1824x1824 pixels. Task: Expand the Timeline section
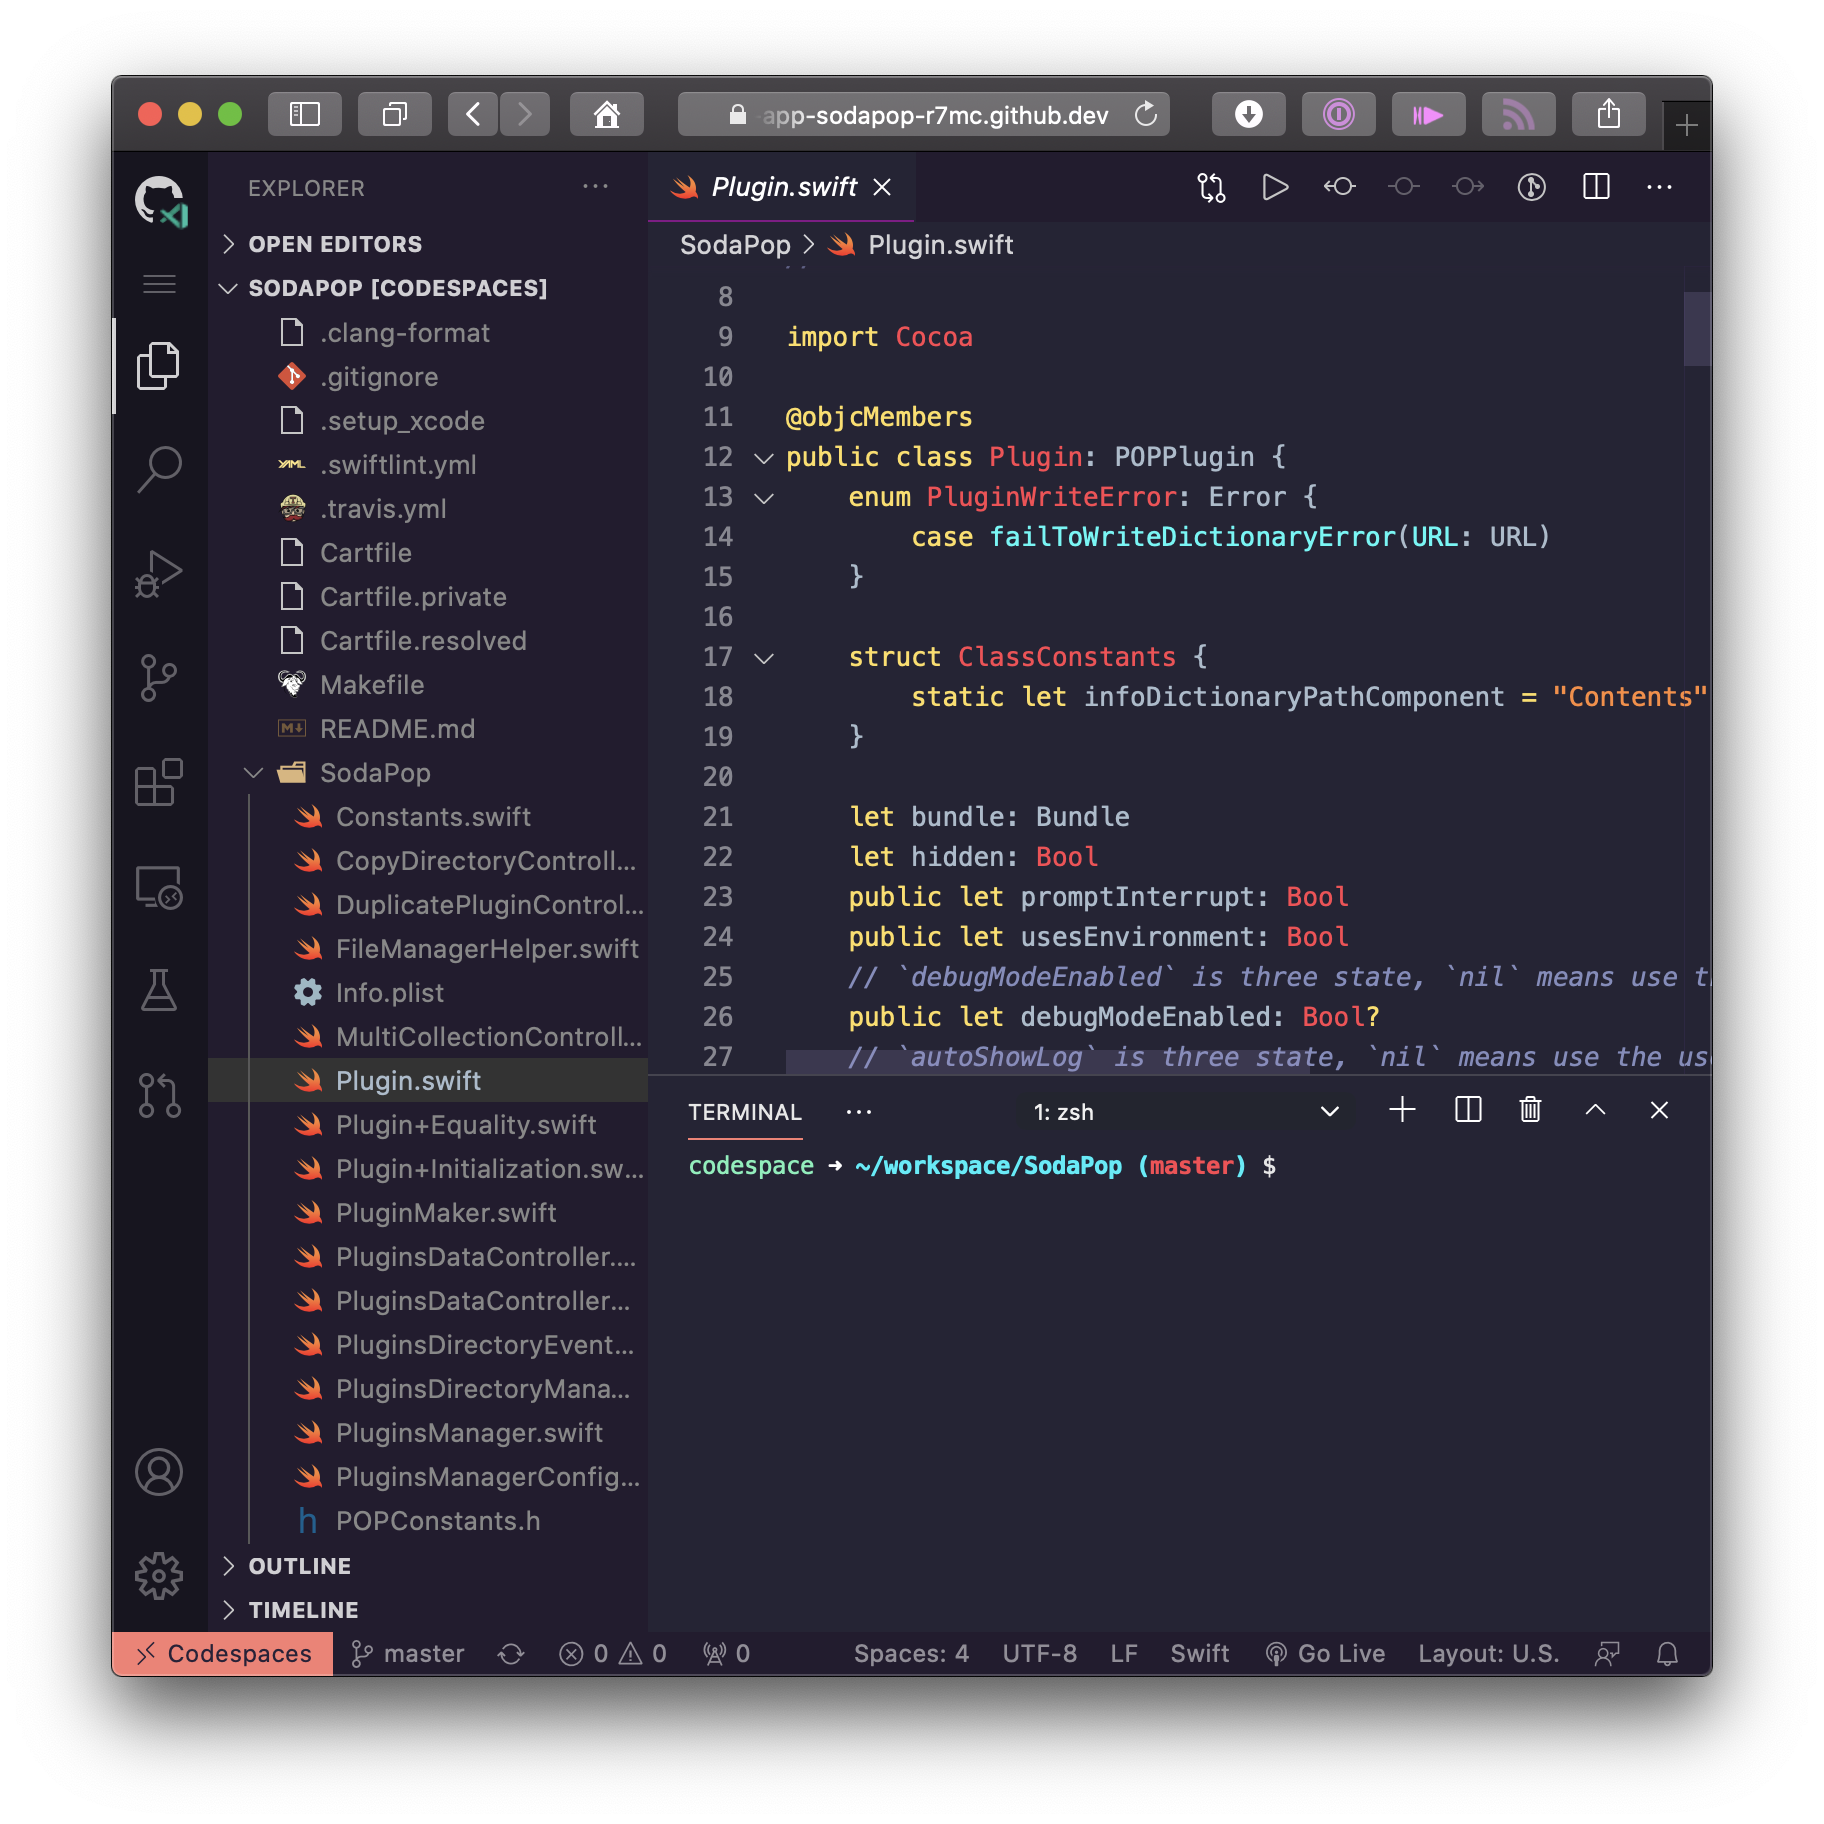[x=430, y=1610]
